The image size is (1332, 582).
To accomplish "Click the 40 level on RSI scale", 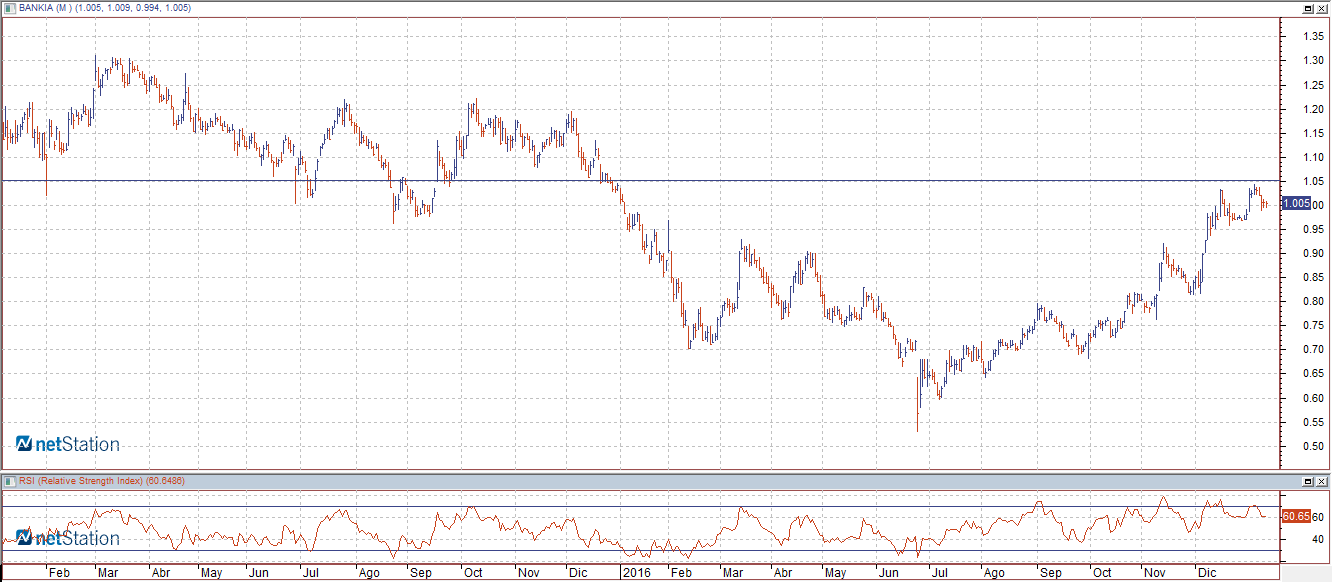I will tap(1318, 540).
